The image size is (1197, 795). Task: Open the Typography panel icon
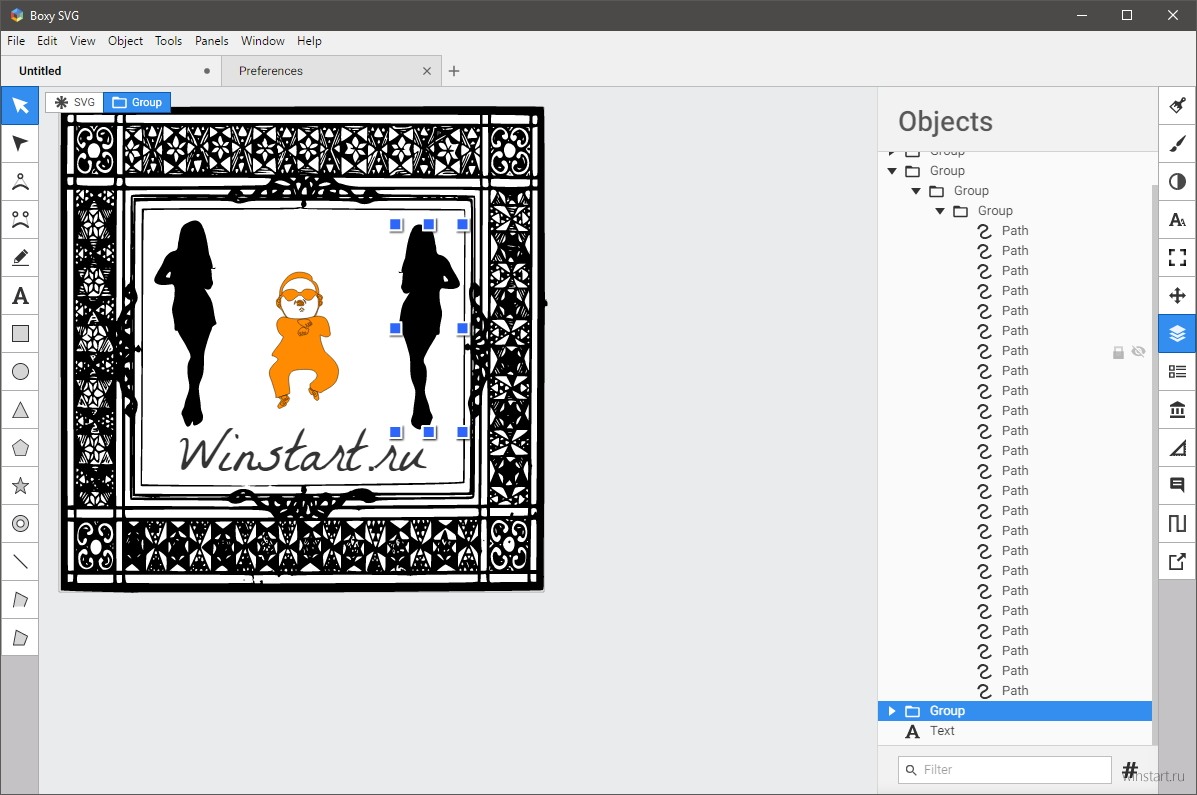[x=1177, y=220]
